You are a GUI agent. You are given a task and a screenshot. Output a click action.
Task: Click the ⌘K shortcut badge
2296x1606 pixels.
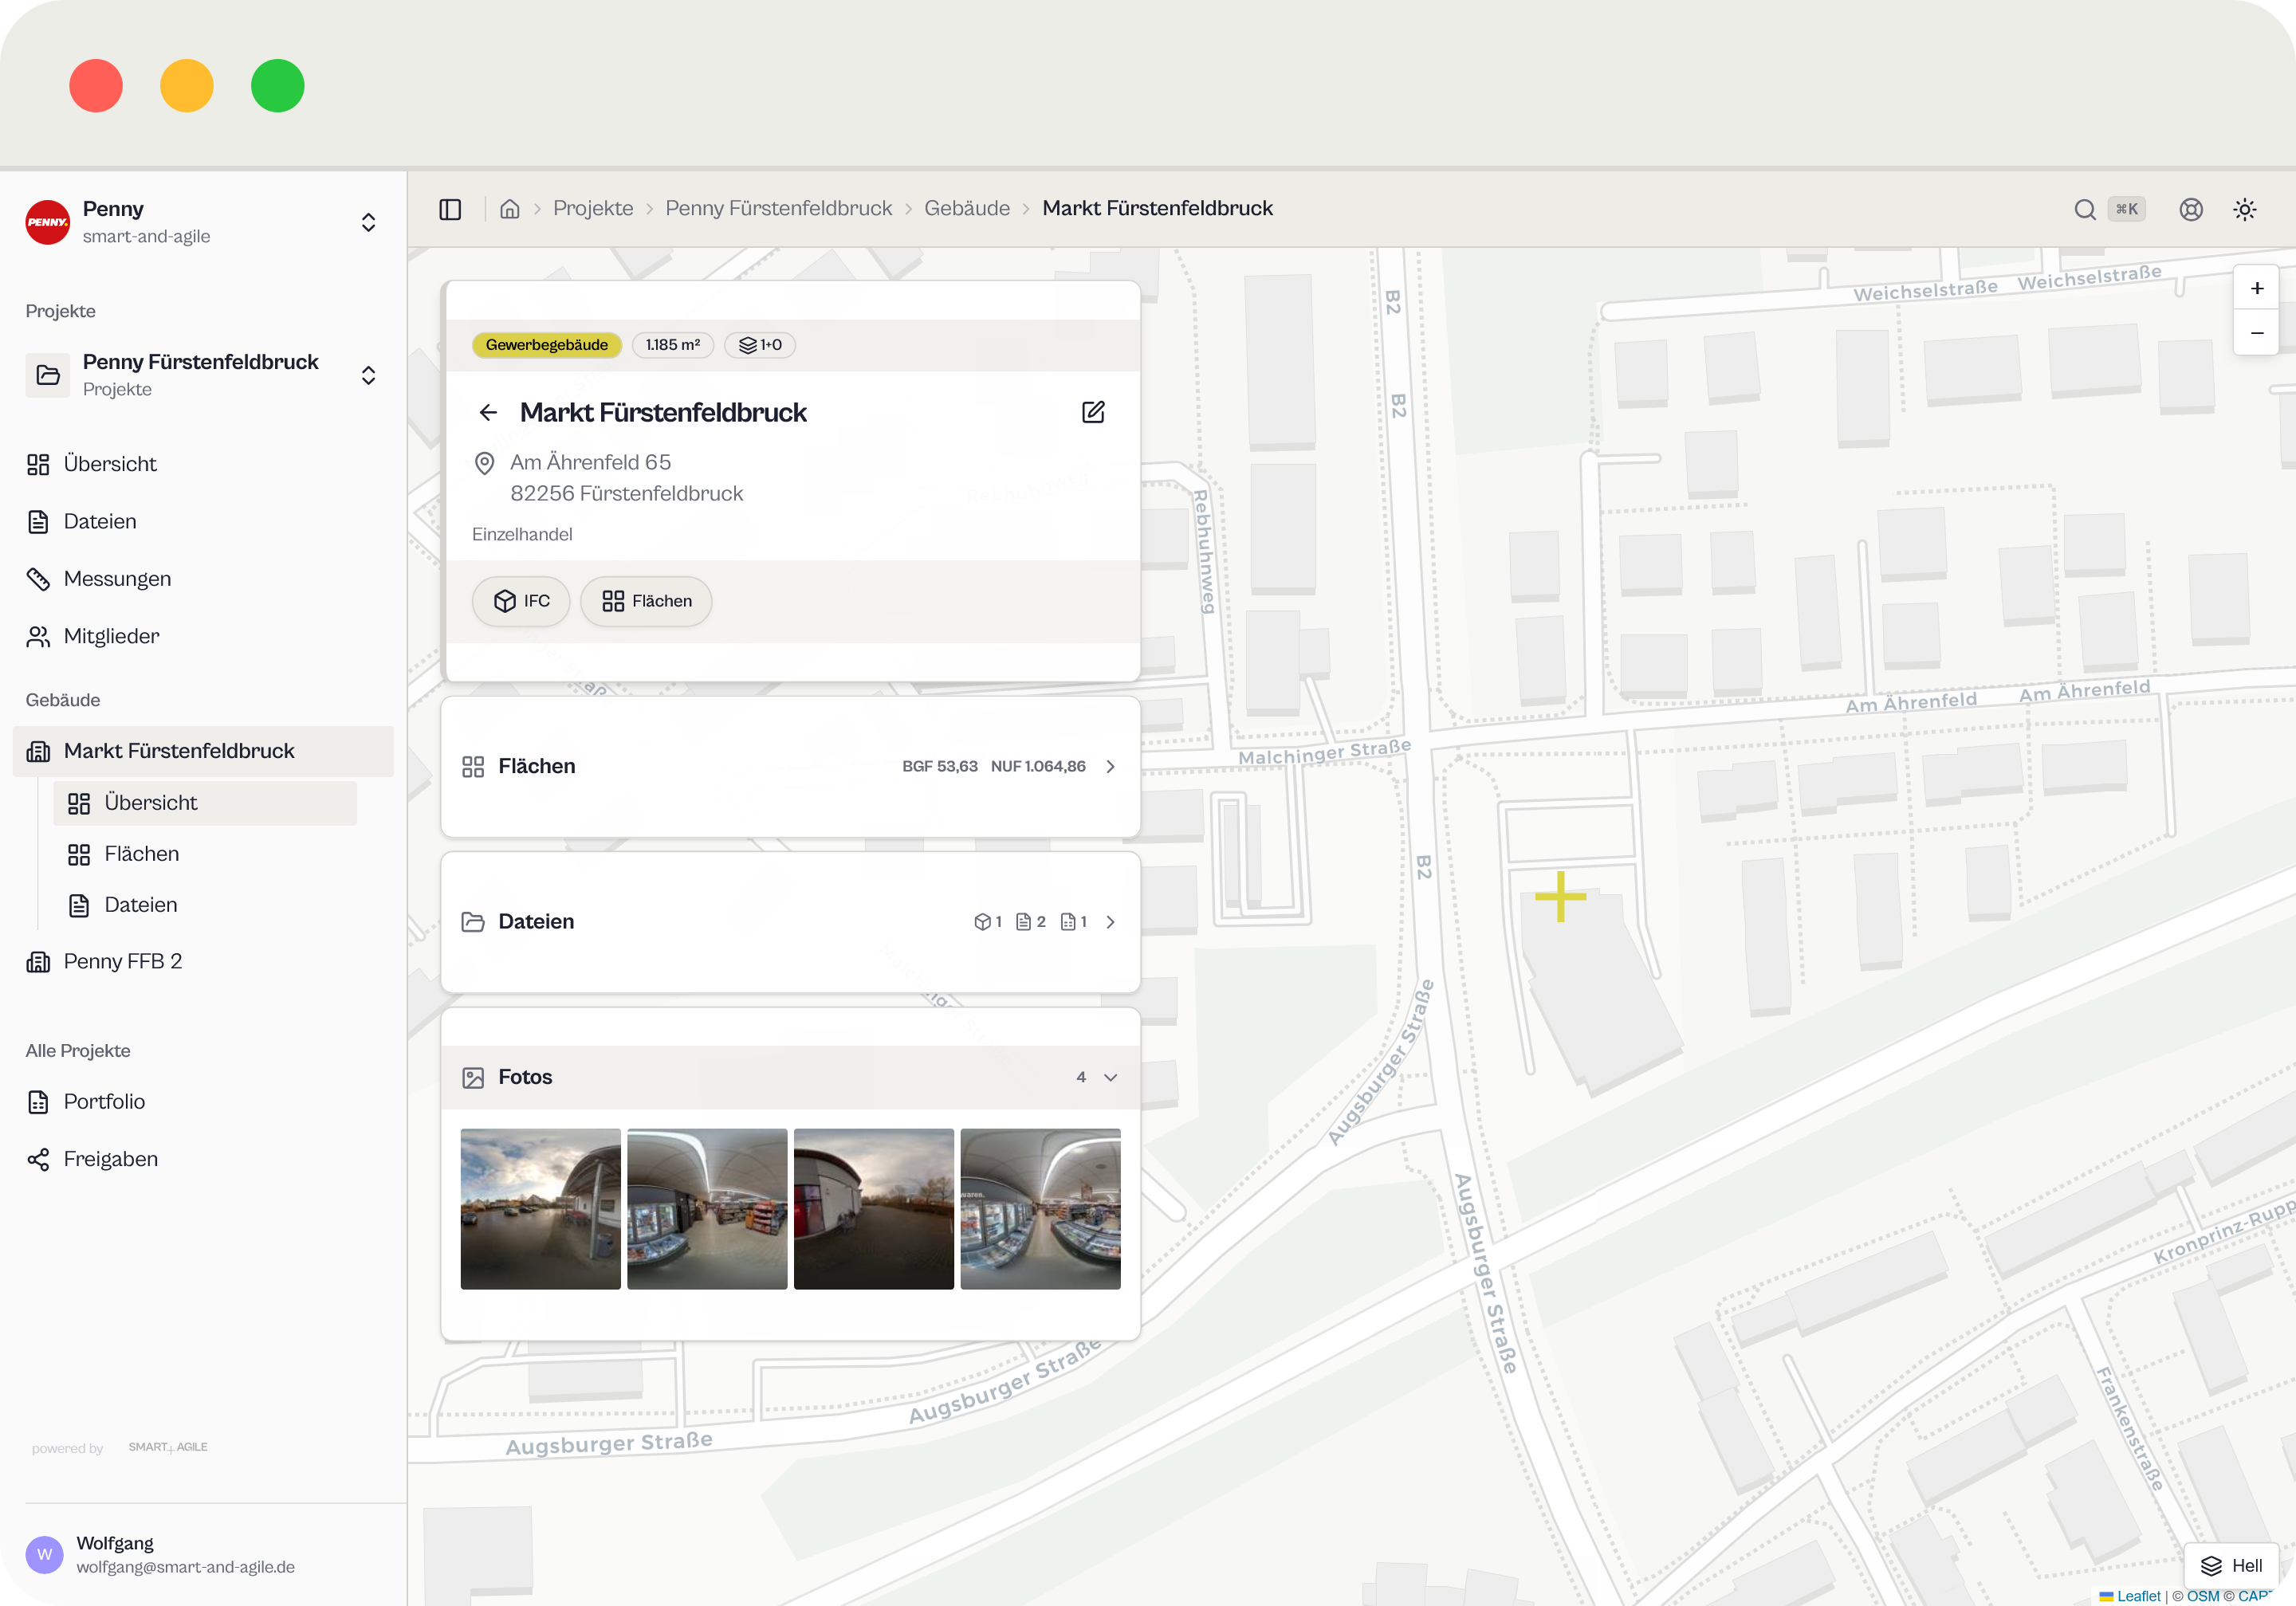point(2127,209)
